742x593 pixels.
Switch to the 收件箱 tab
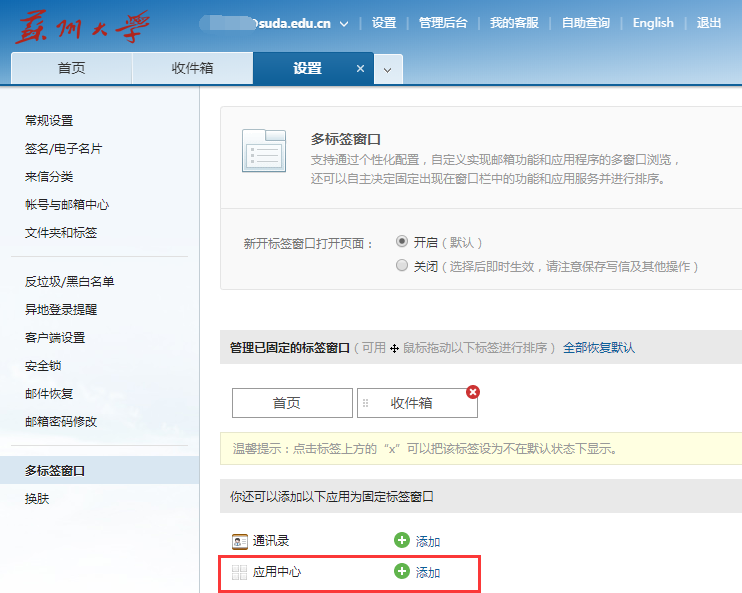[192, 69]
